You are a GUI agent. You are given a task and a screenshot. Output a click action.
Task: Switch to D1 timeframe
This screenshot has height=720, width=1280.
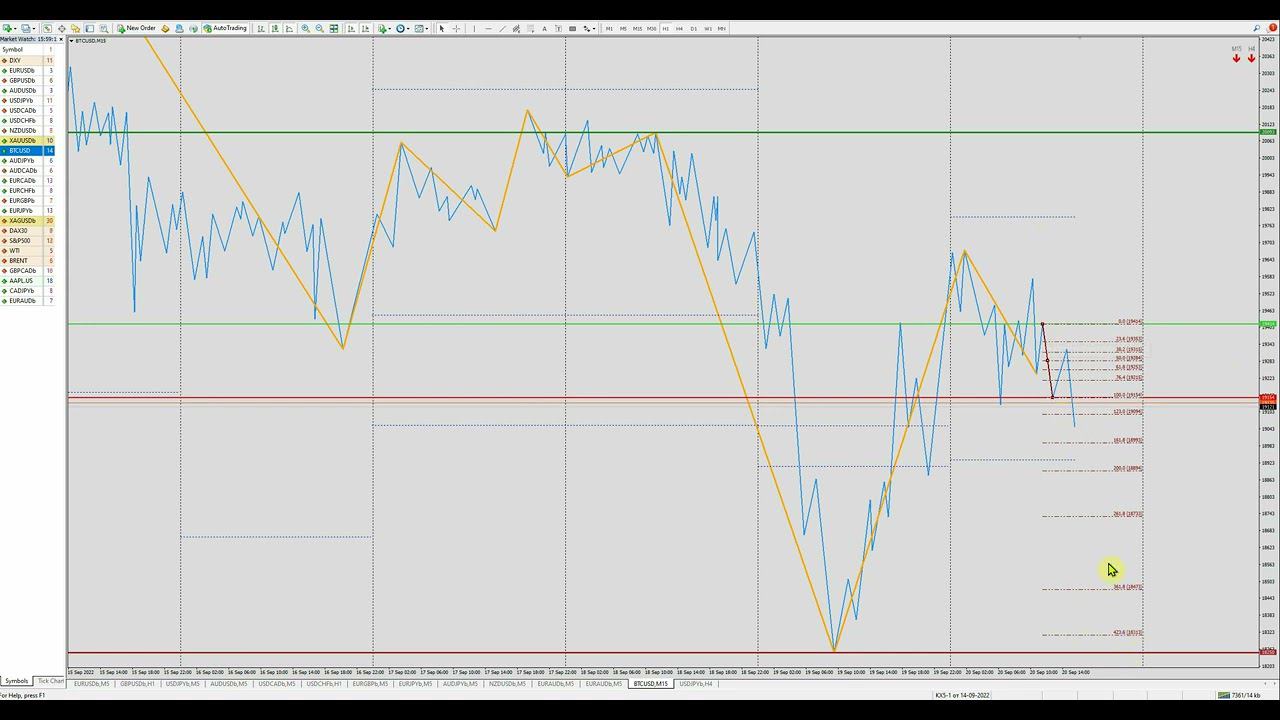point(694,28)
